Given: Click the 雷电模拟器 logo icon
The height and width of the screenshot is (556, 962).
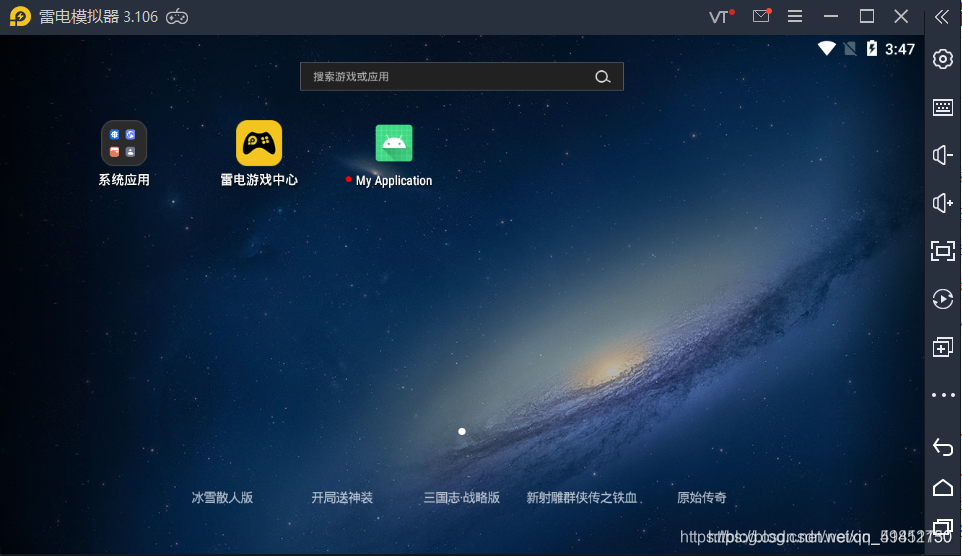Looking at the screenshot, I should pos(20,17).
